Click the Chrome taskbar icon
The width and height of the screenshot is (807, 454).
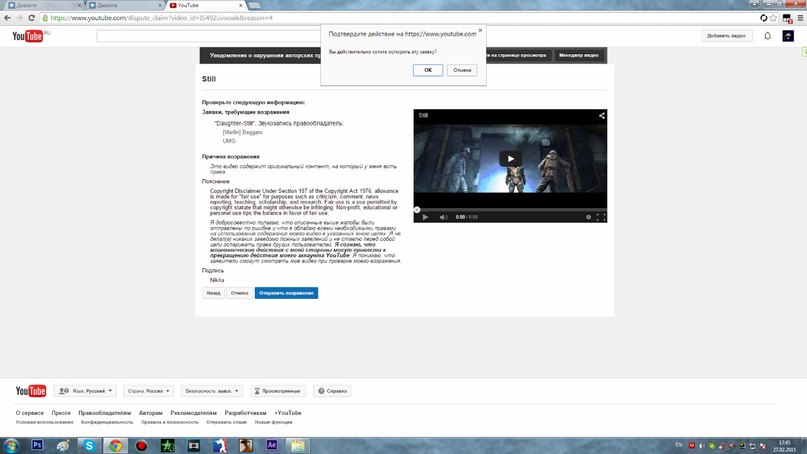point(115,445)
